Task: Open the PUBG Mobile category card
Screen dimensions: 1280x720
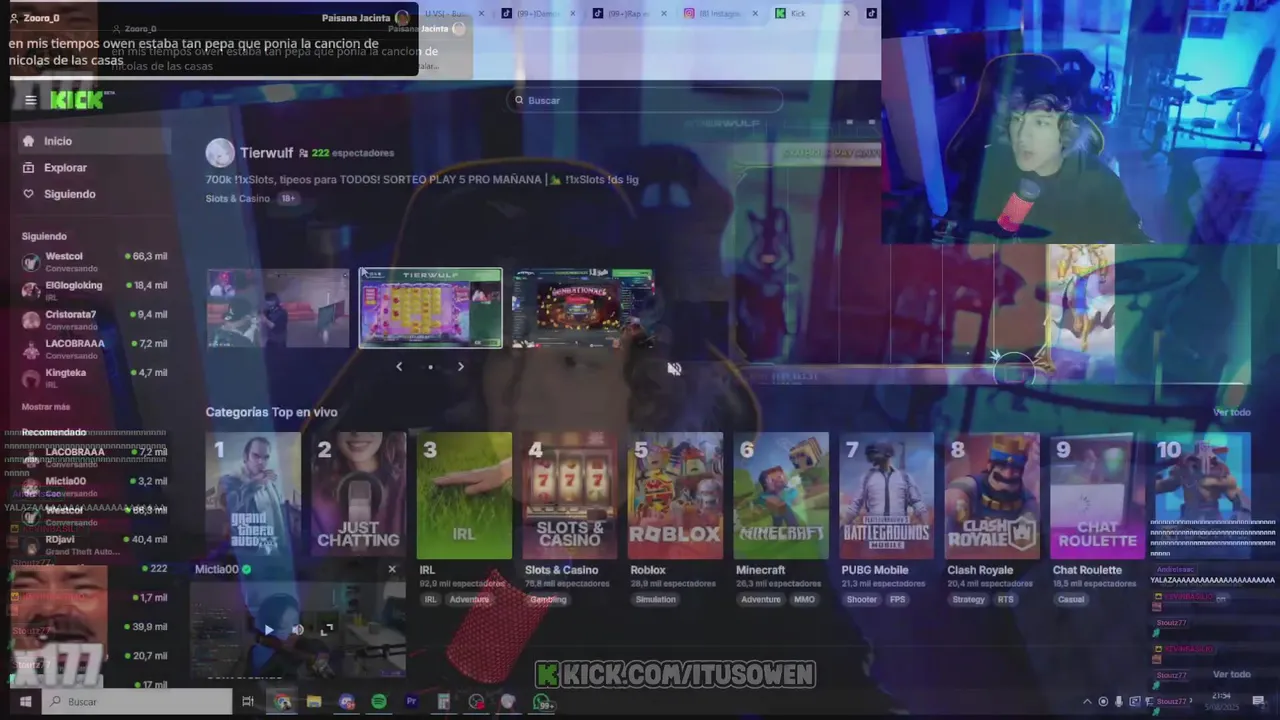Action: [x=886, y=496]
